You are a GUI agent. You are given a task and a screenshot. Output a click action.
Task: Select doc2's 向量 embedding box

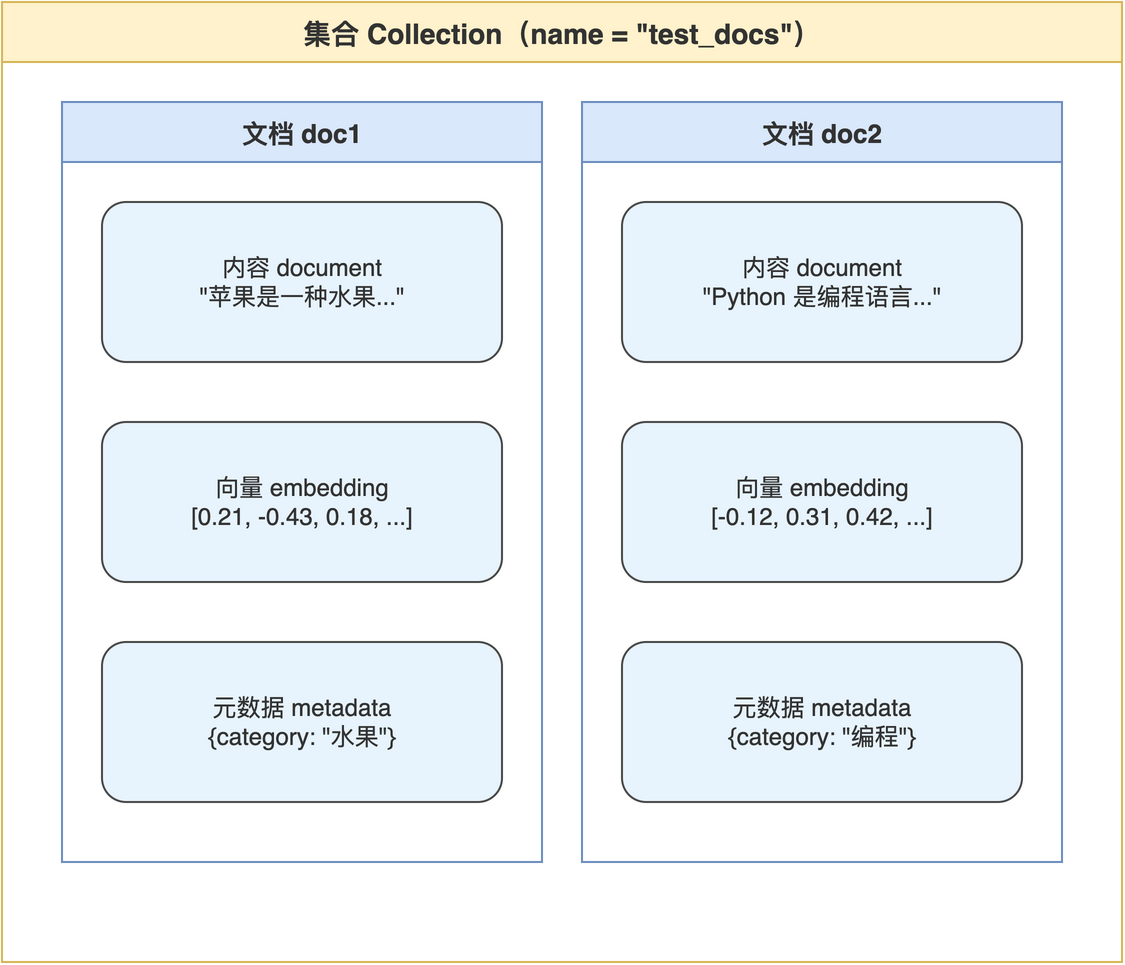pos(822,502)
